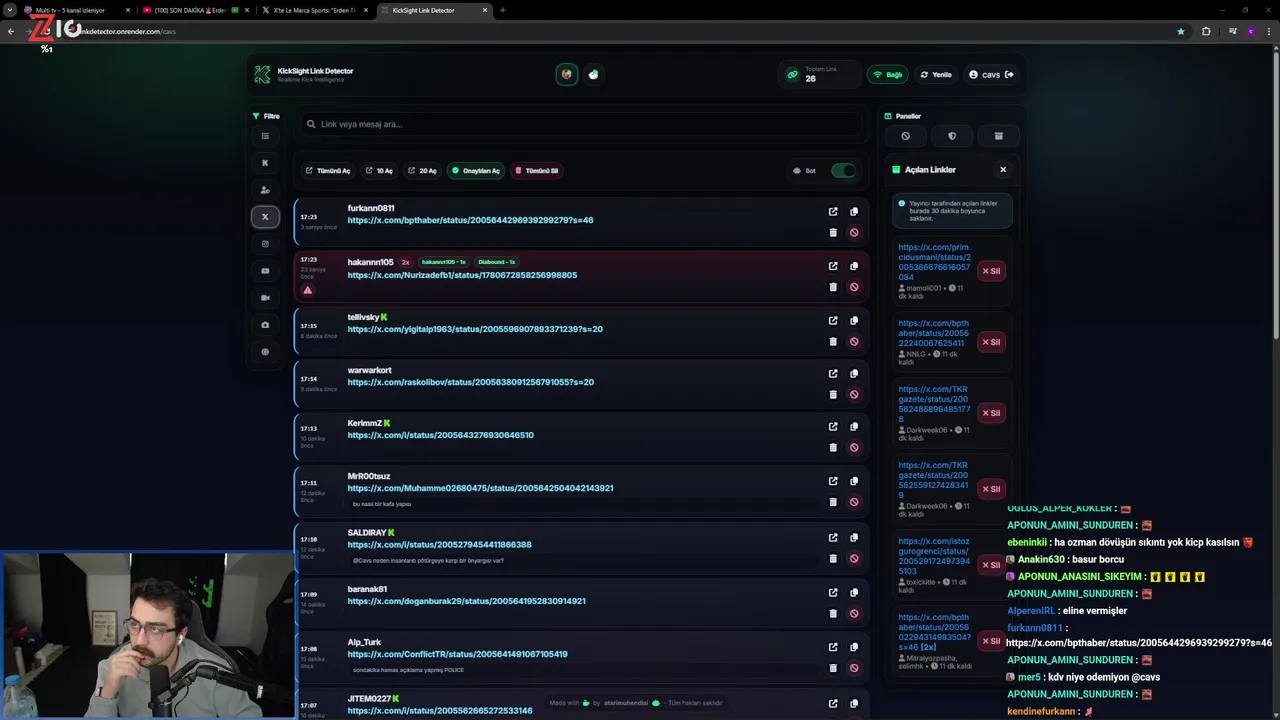Select the X (Twitter) filter in sidebar
The height and width of the screenshot is (720, 1280).
click(265, 217)
